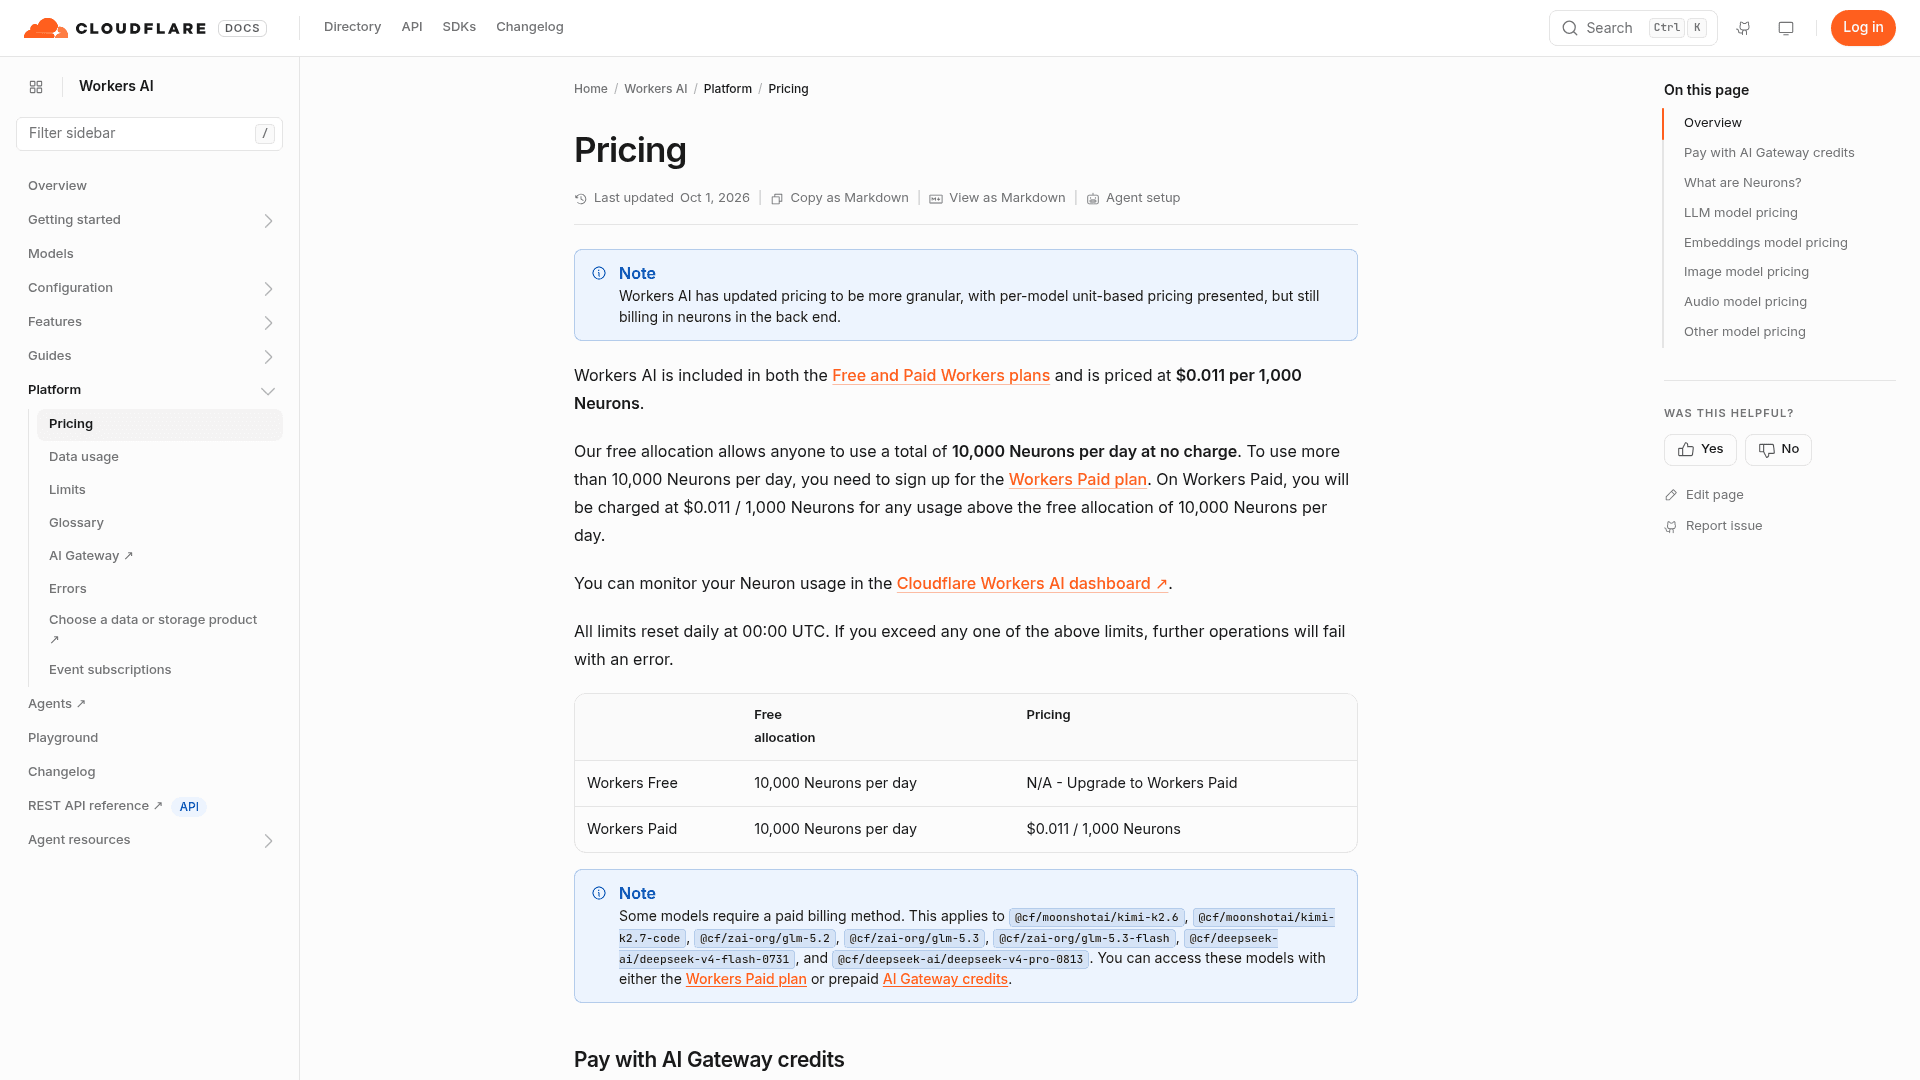Expand the Features section
Viewport: 1920px width, 1080px height.
point(268,323)
